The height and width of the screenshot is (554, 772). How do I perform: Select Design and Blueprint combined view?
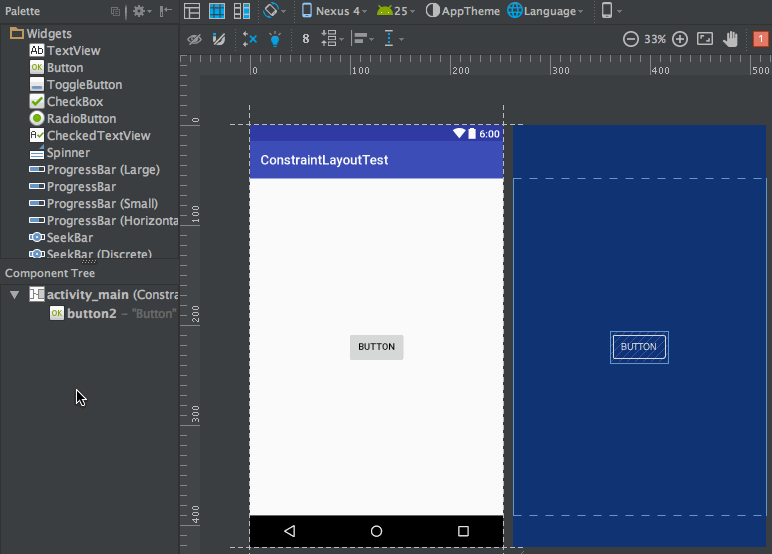point(241,11)
